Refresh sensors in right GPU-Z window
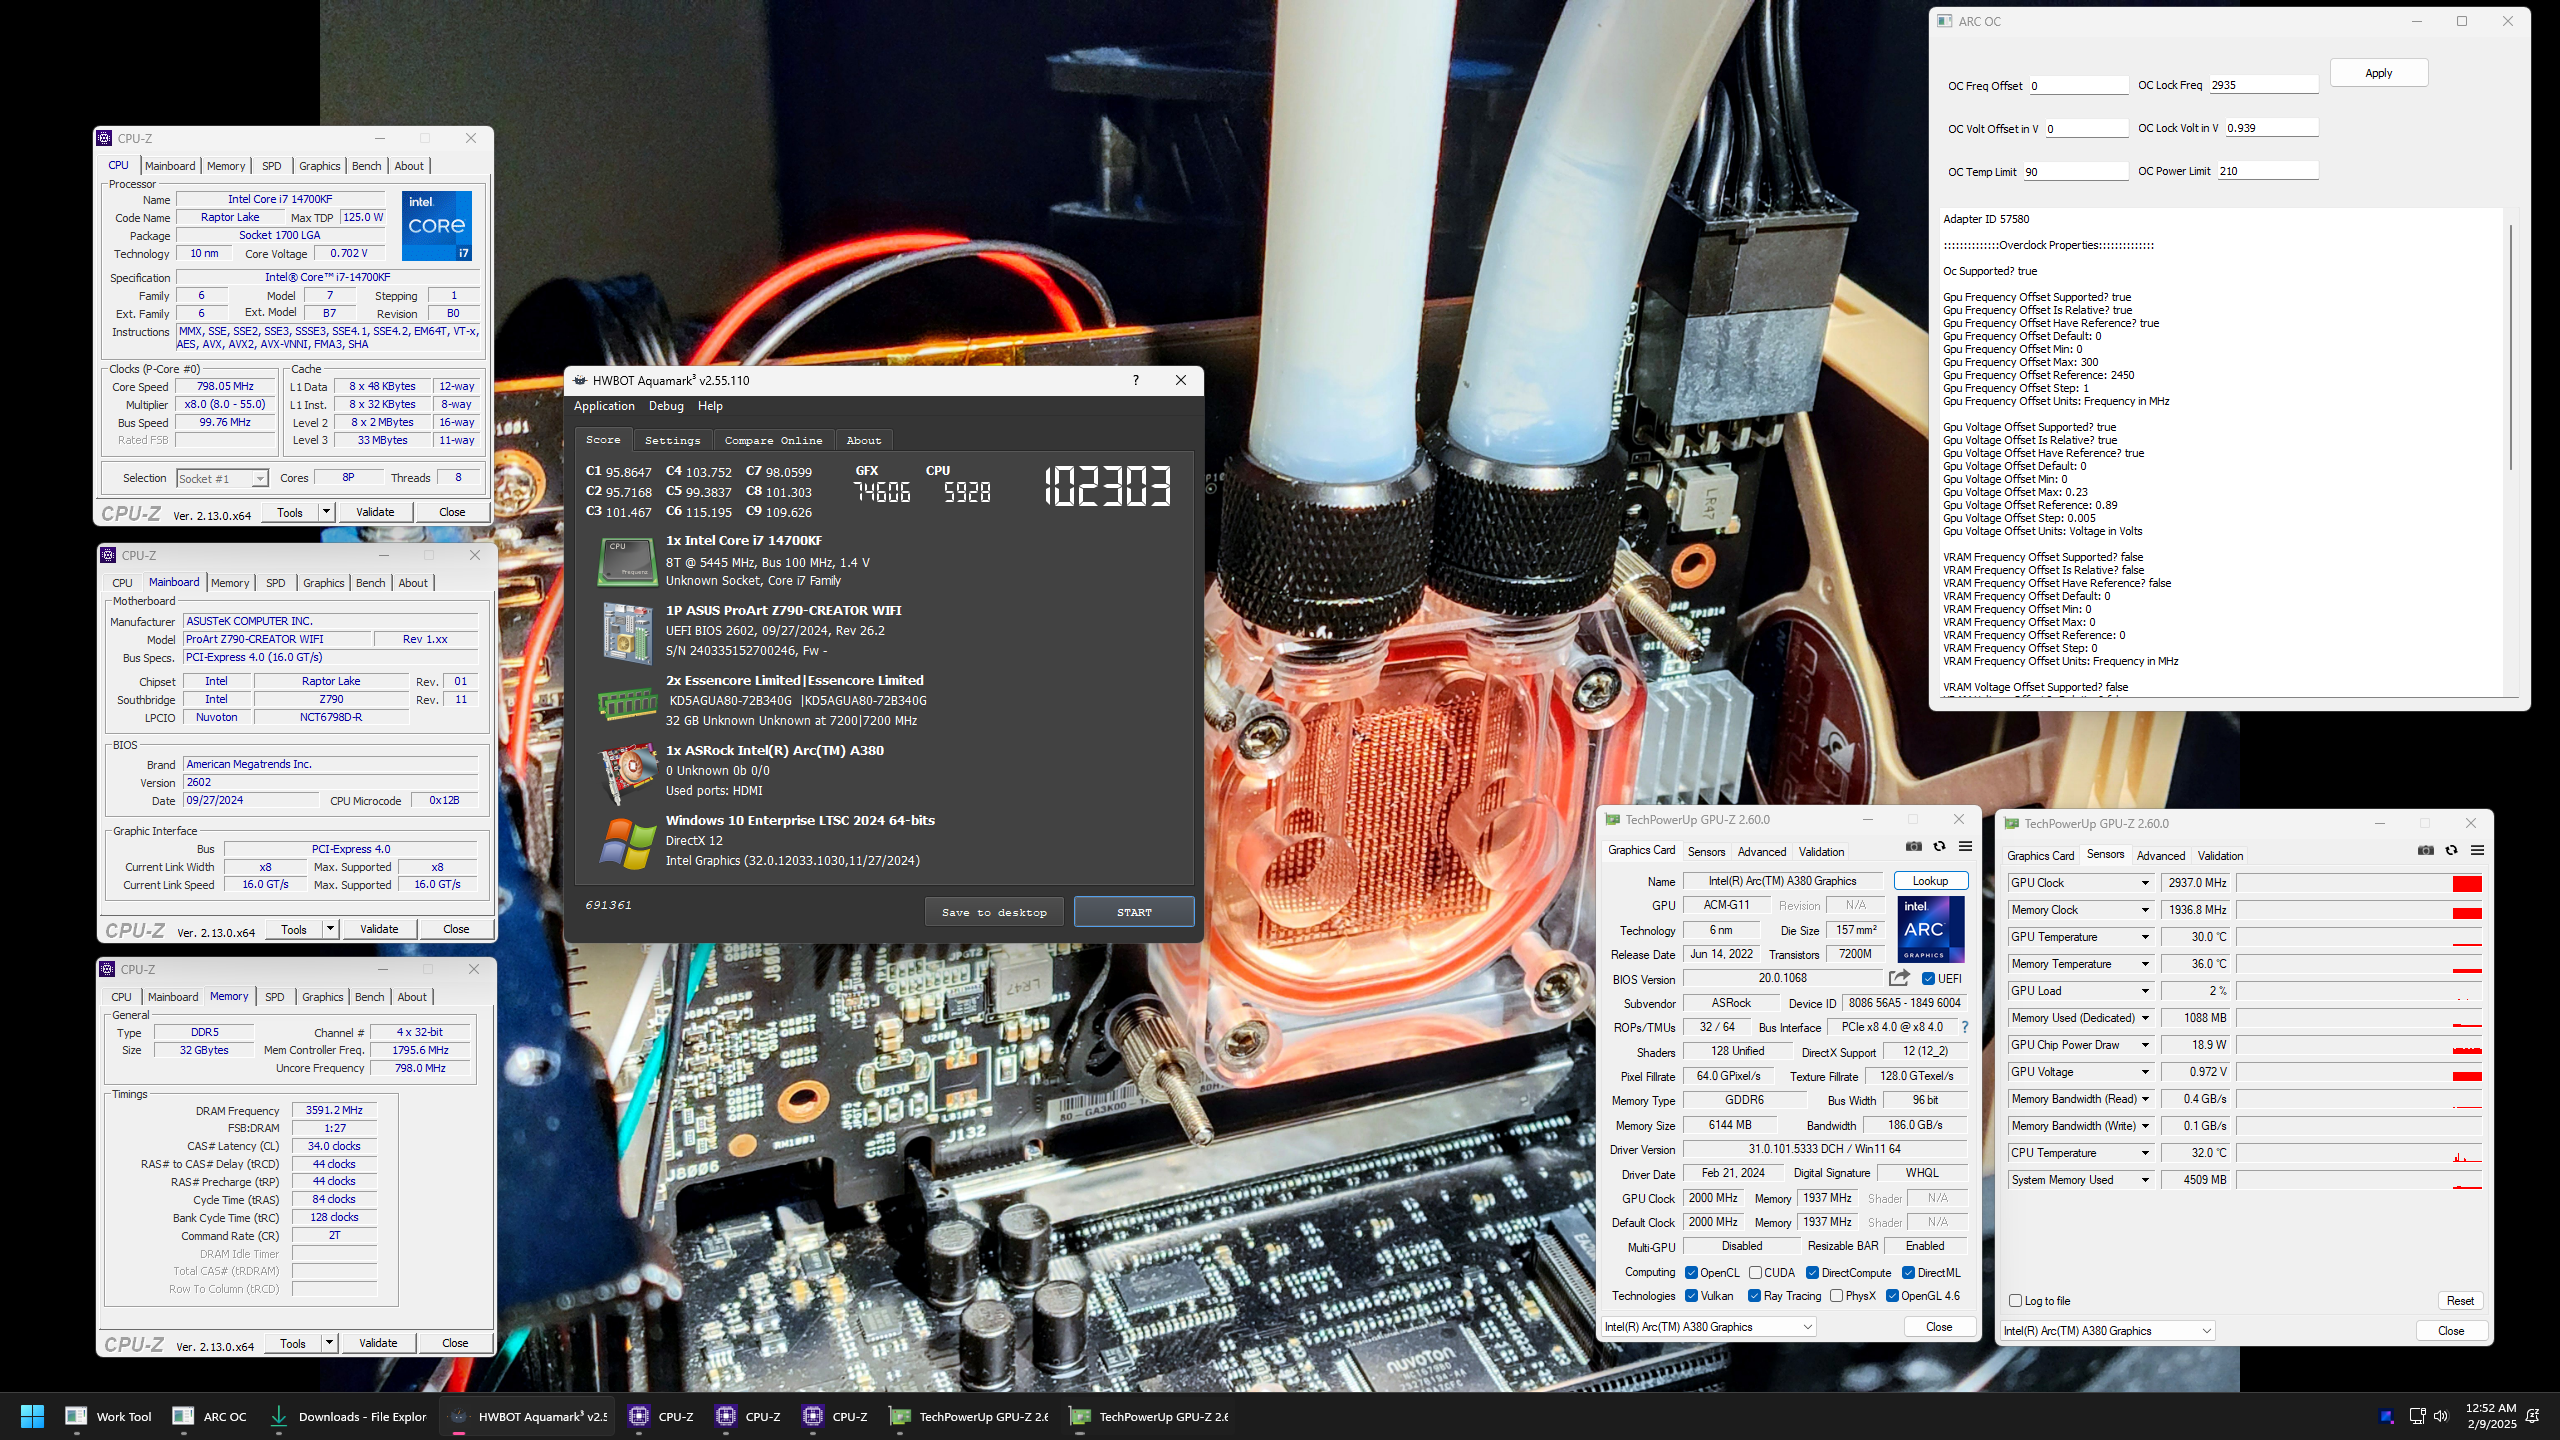Image resolution: width=2560 pixels, height=1440 pixels. pyautogui.click(x=2451, y=850)
